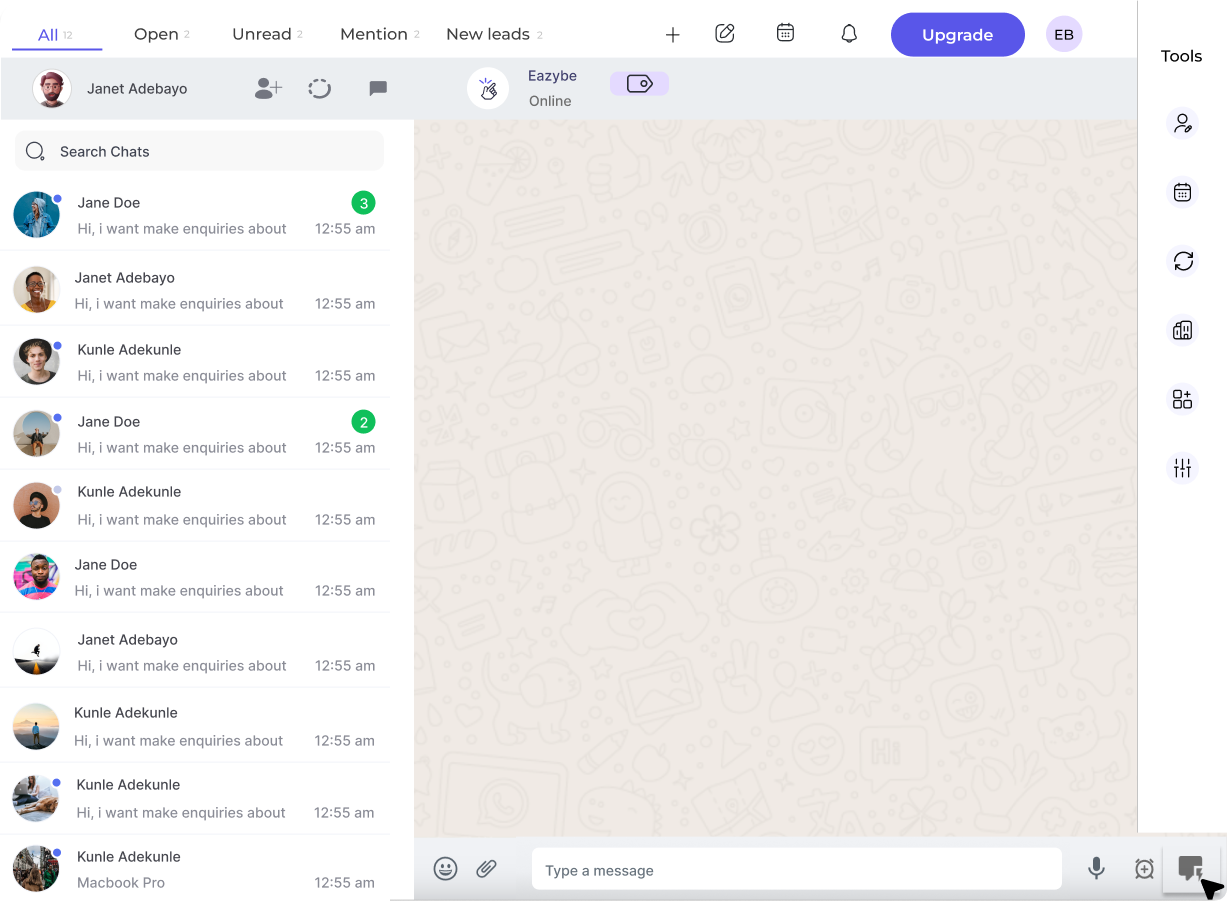This screenshot has height=901, width=1227.
Task: Click the scheduled message clock icon
Action: point(1145,869)
